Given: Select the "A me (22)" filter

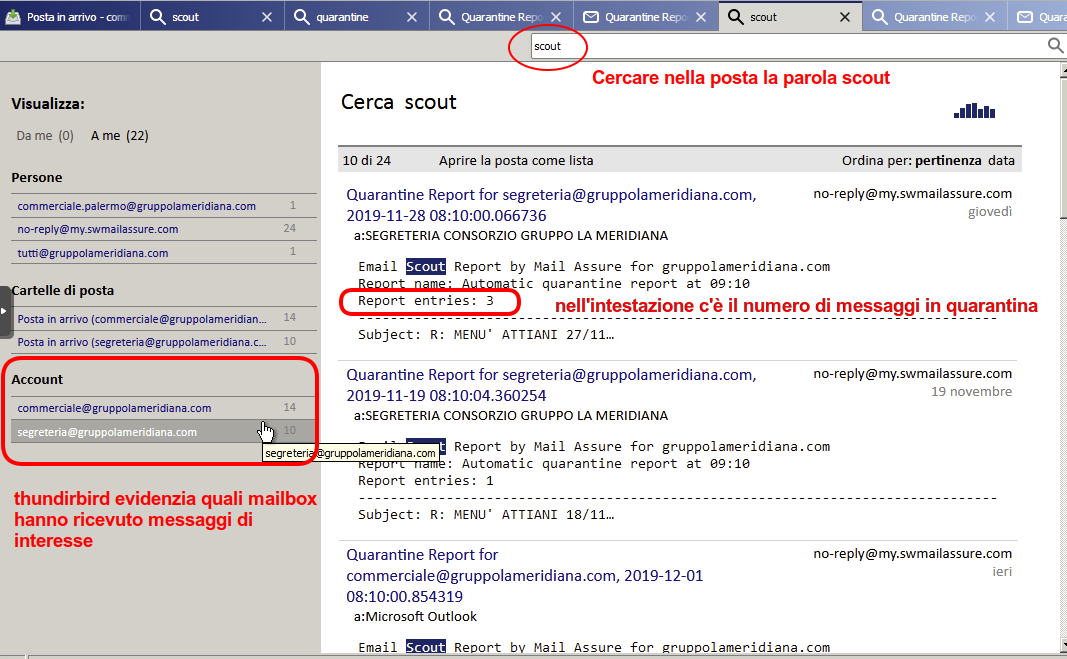Looking at the screenshot, I should point(119,136).
